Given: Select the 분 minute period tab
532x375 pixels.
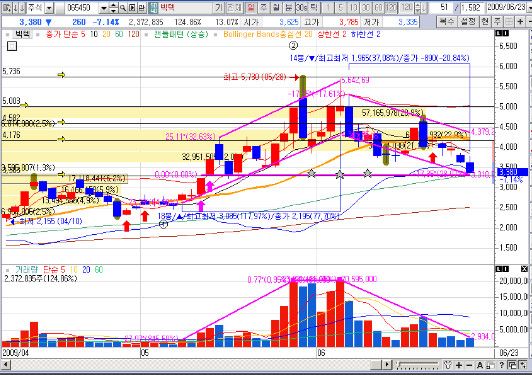Looking at the screenshot, I should [x=289, y=7].
